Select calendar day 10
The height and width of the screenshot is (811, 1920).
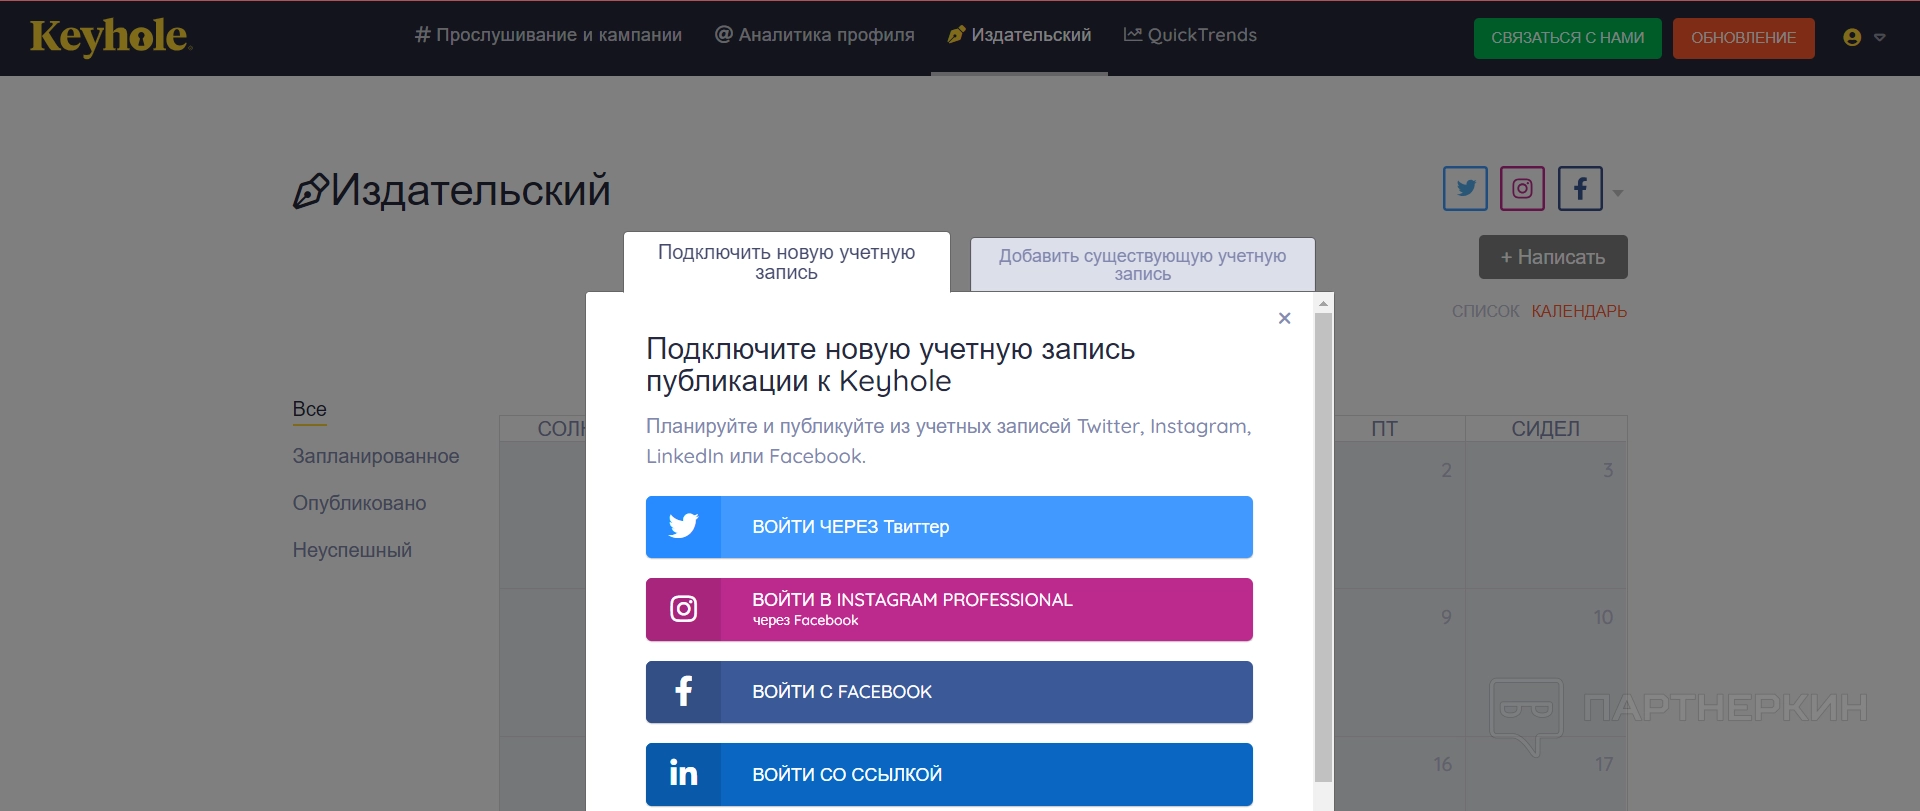pos(1546,662)
